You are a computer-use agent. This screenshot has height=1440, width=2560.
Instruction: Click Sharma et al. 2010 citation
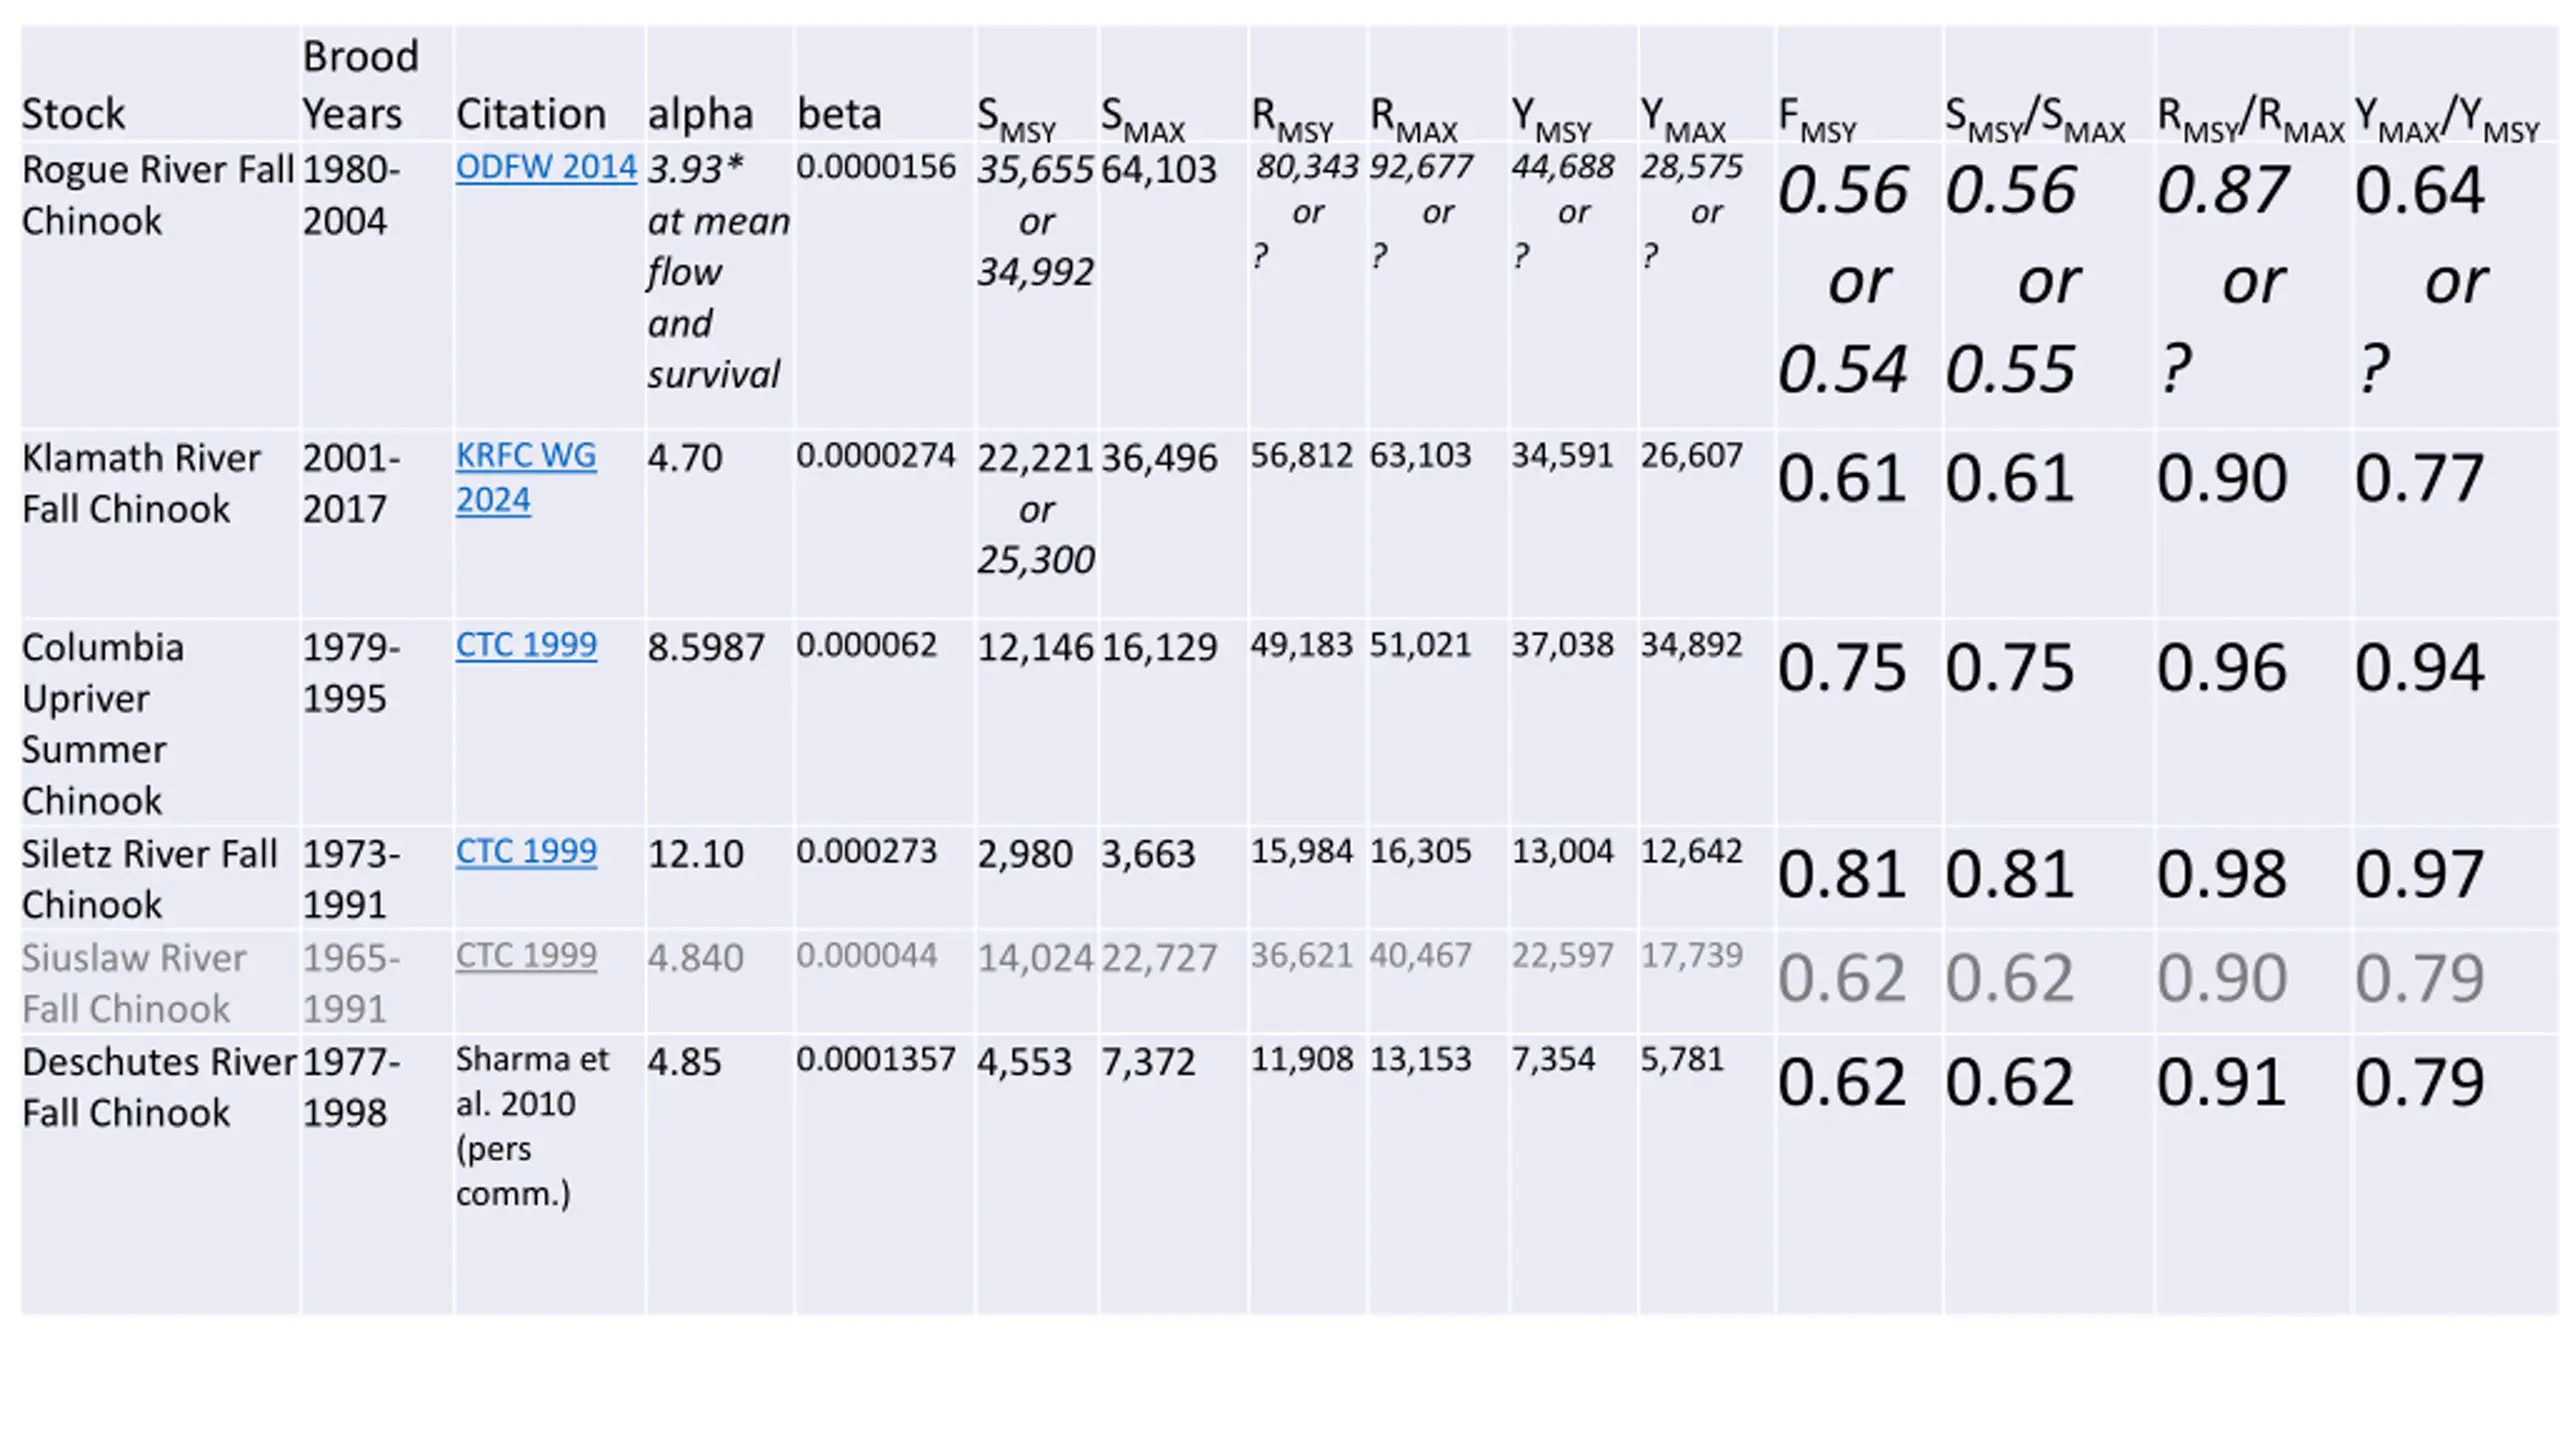[532, 1126]
